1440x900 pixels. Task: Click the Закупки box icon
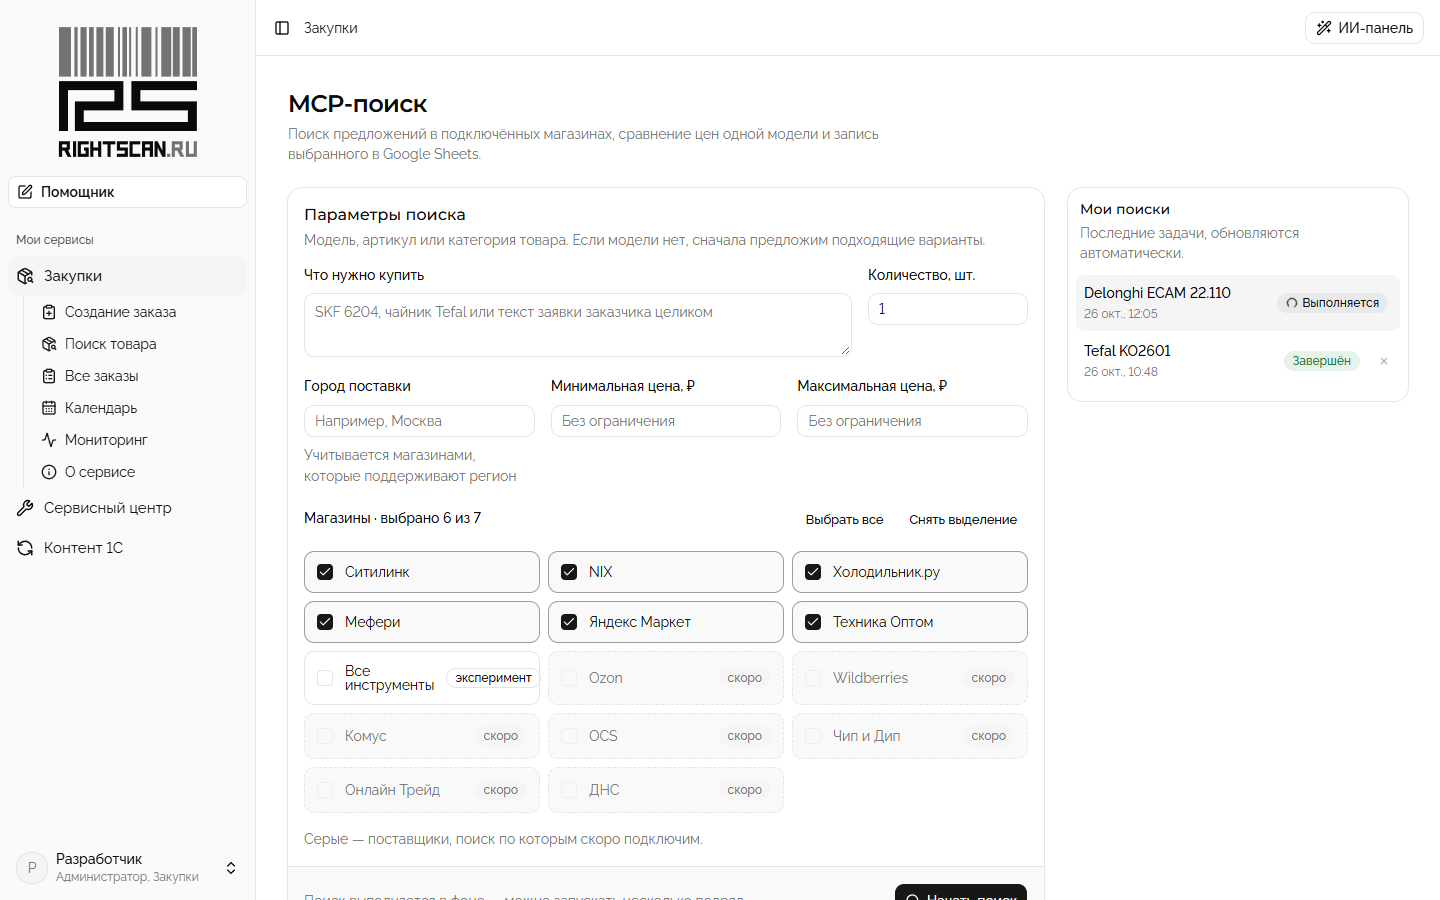tap(26, 276)
